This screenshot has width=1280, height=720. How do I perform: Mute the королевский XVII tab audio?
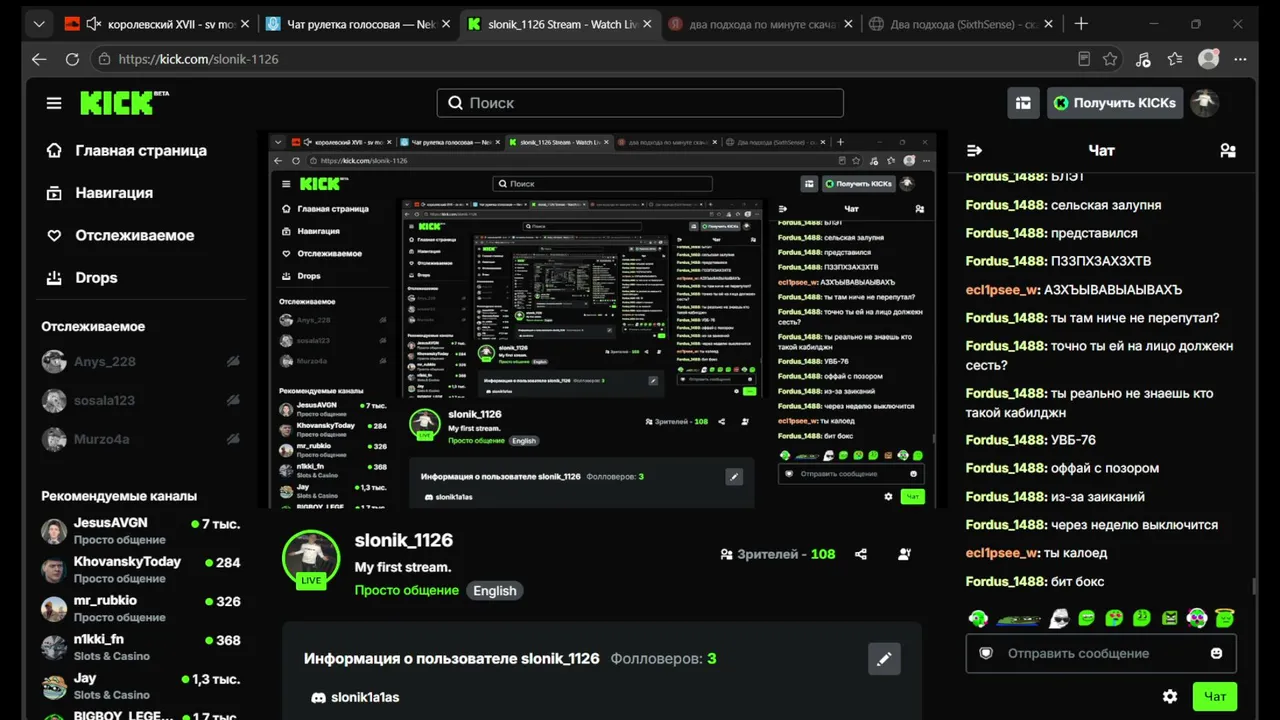[x=95, y=24]
